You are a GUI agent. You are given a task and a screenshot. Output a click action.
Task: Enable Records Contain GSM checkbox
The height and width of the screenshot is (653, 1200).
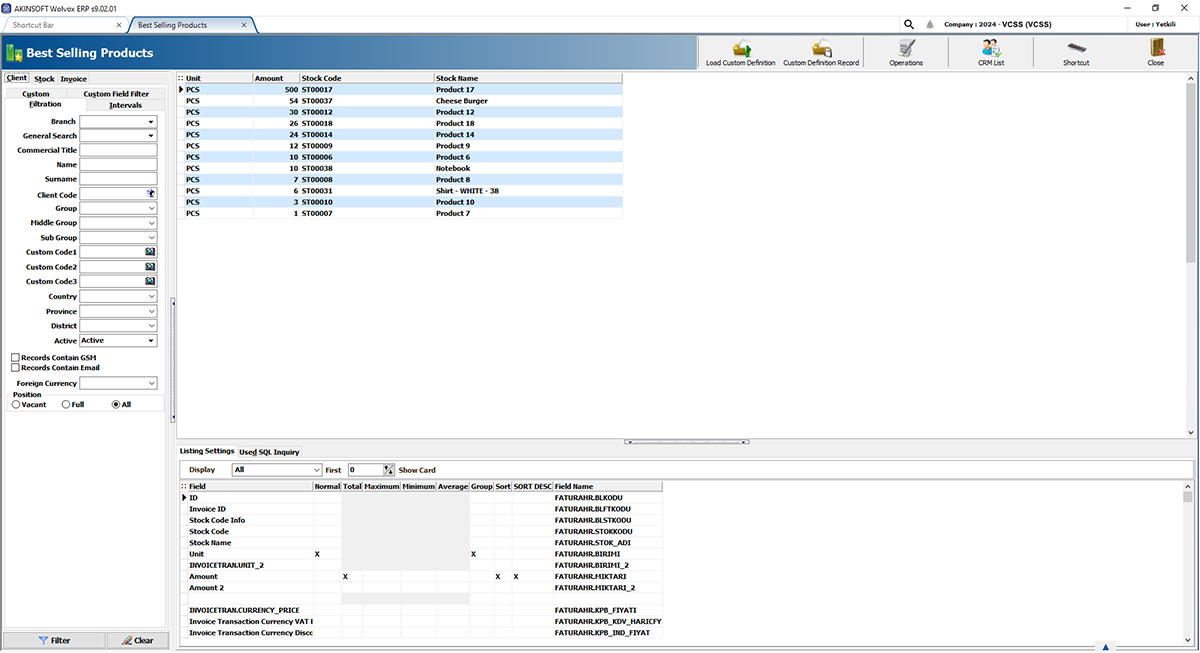click(x=15, y=357)
